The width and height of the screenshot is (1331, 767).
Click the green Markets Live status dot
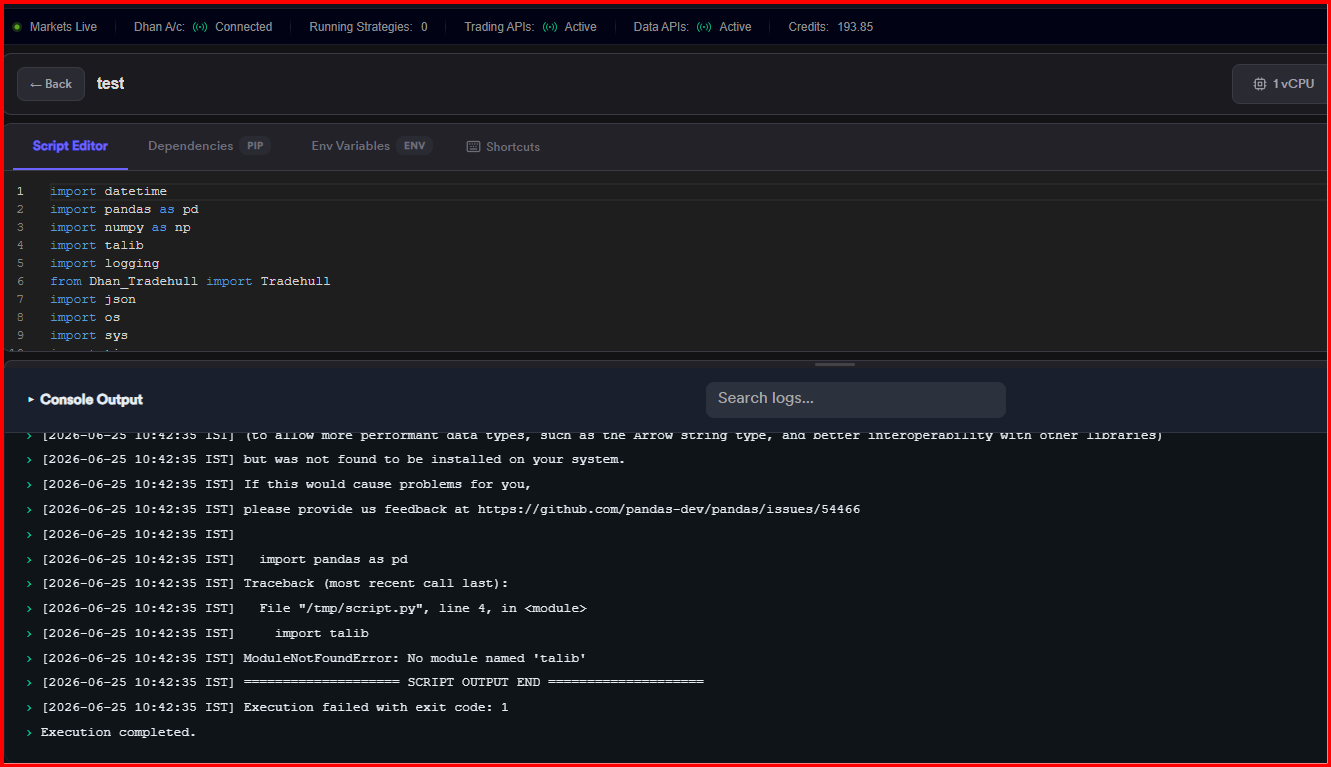coord(17,27)
